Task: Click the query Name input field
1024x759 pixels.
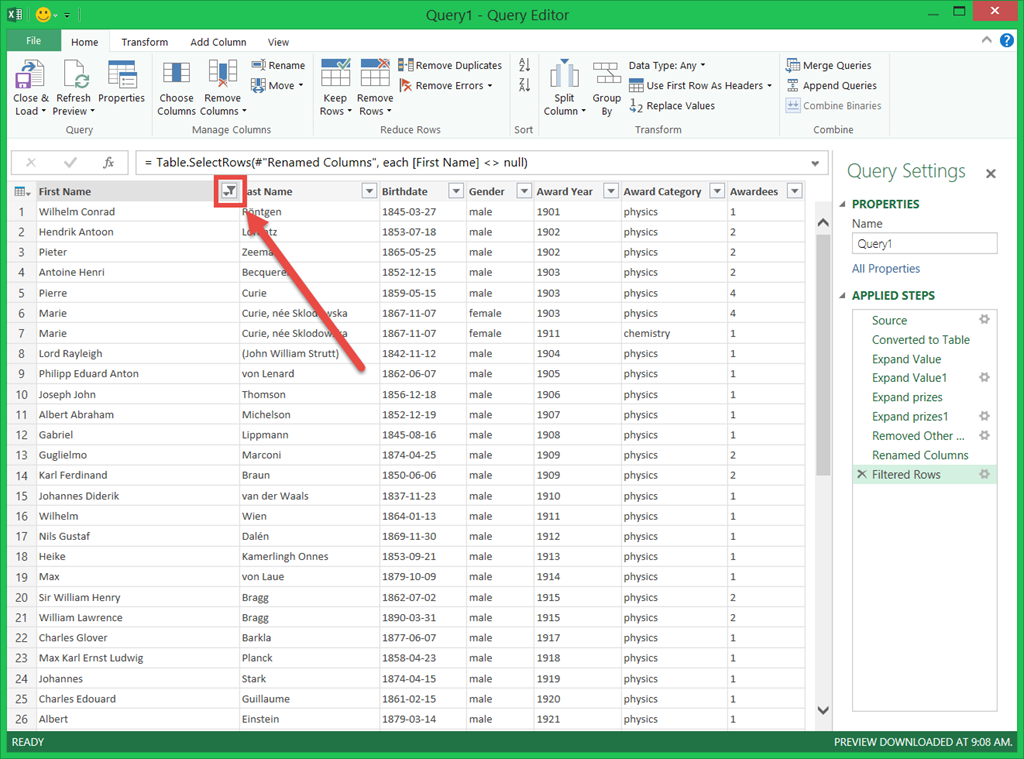Action: 924,243
